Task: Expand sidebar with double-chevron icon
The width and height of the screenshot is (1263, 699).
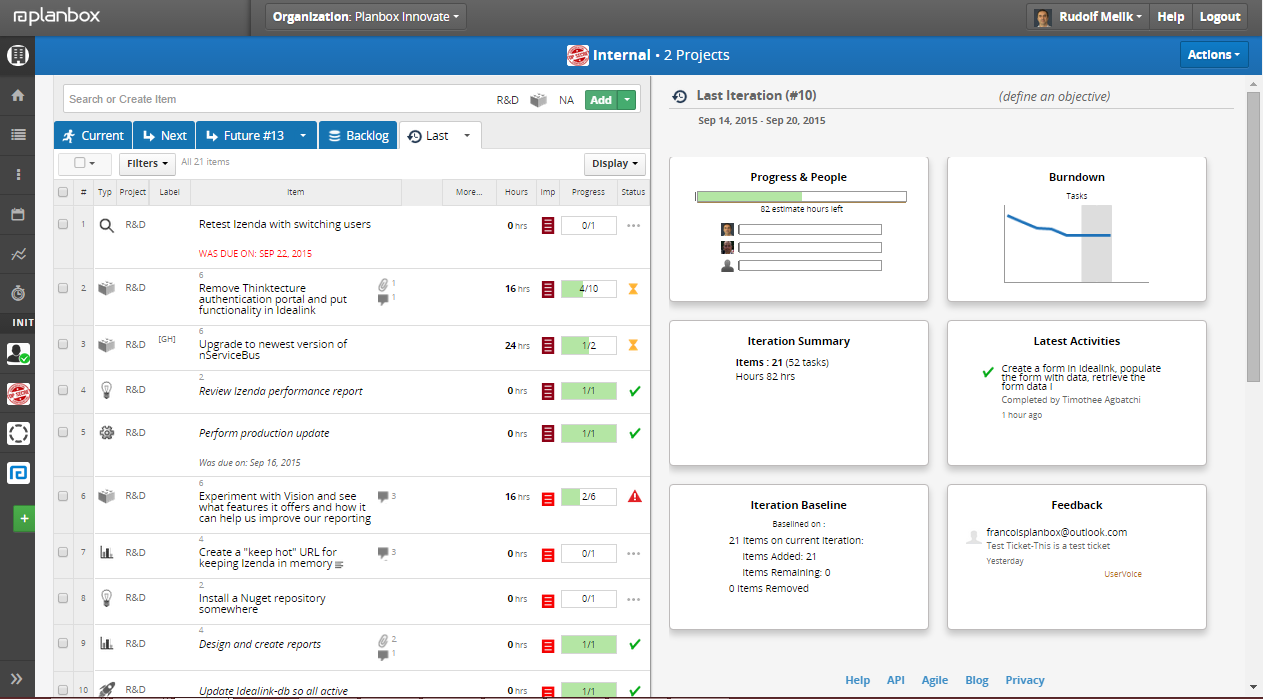Action: click(17, 678)
